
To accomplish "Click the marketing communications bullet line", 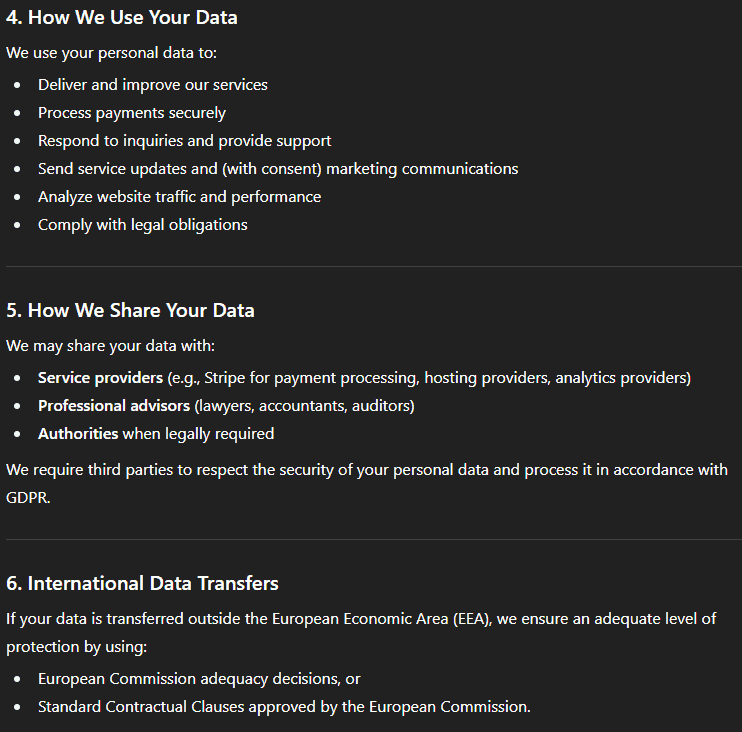I will pyautogui.click(x=278, y=168).
